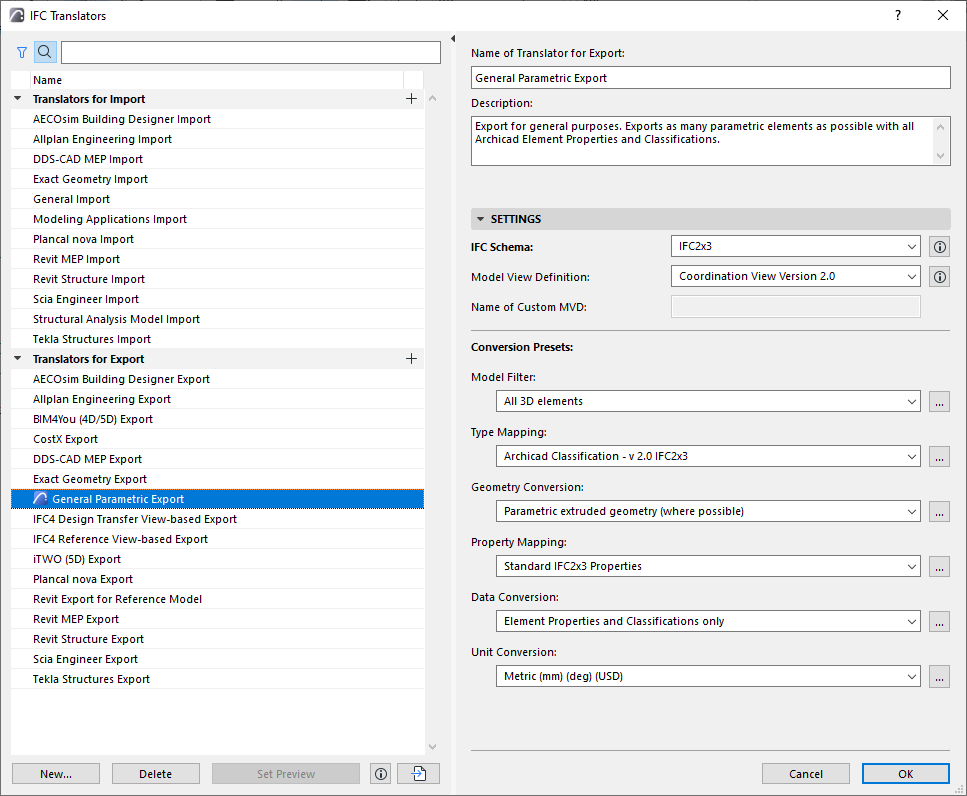
Task: Open info for IFC Schema
Action: click(939, 247)
